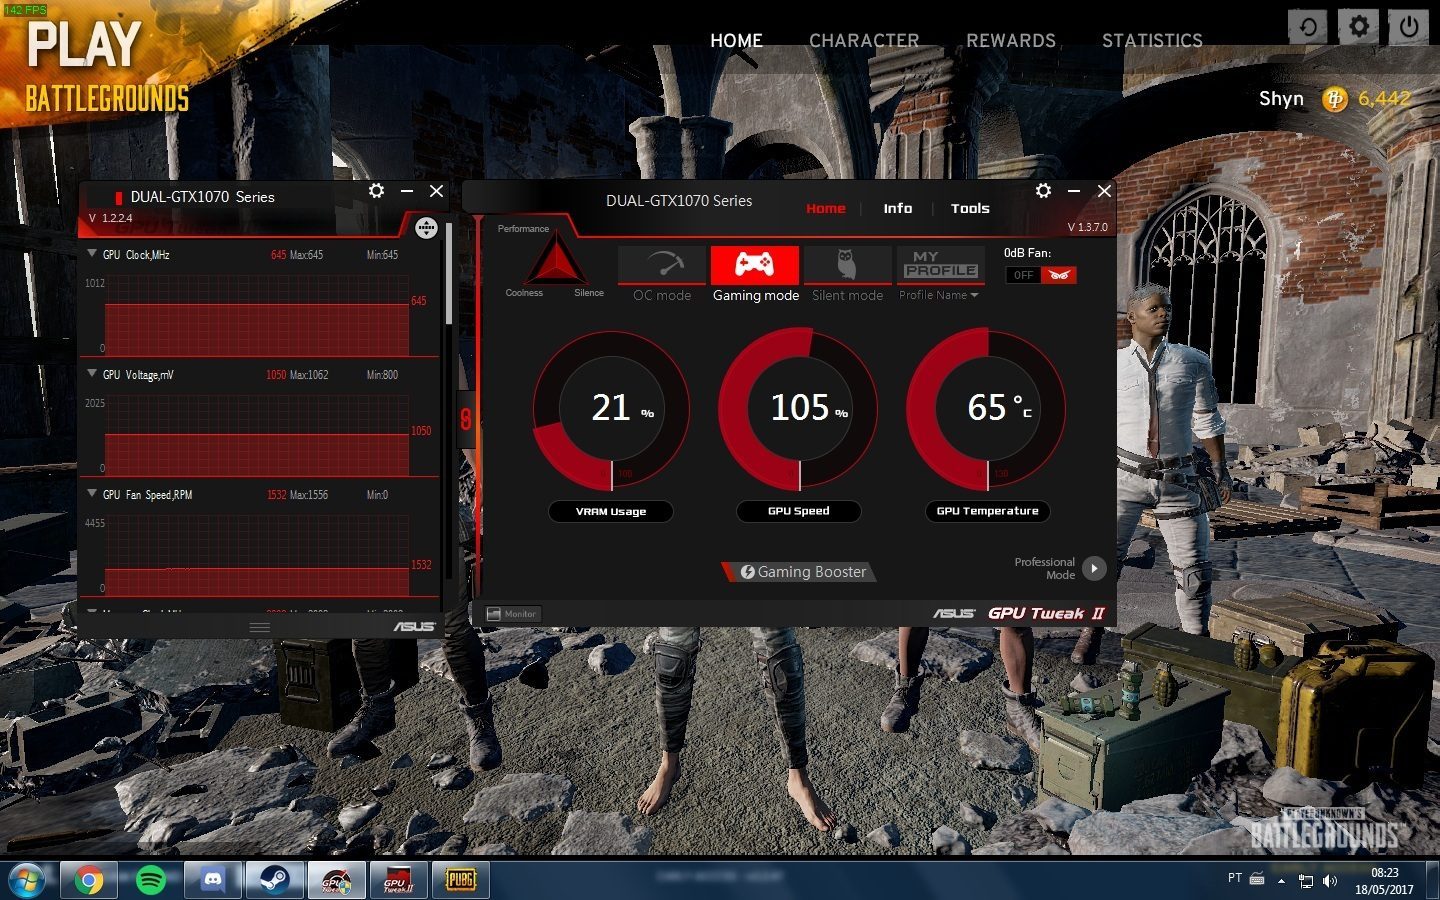Open monitor window settings gear
1440x900 pixels.
376,191
